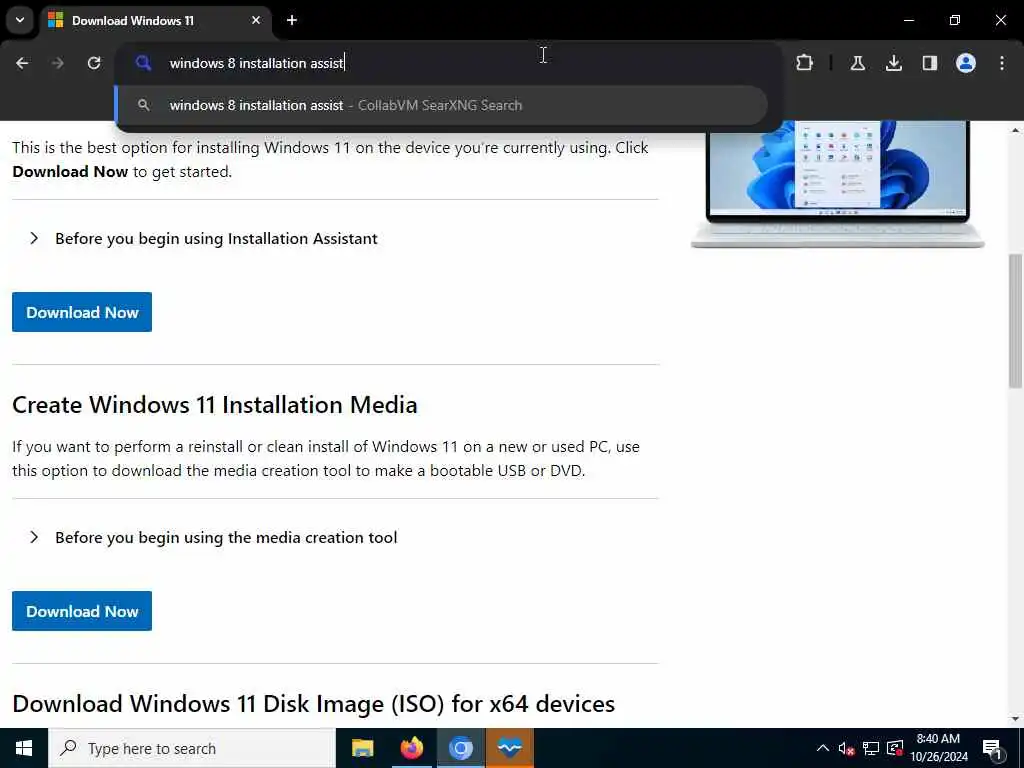Image resolution: width=1024 pixels, height=768 pixels.
Task: Click the address bar search text
Action: point(256,63)
